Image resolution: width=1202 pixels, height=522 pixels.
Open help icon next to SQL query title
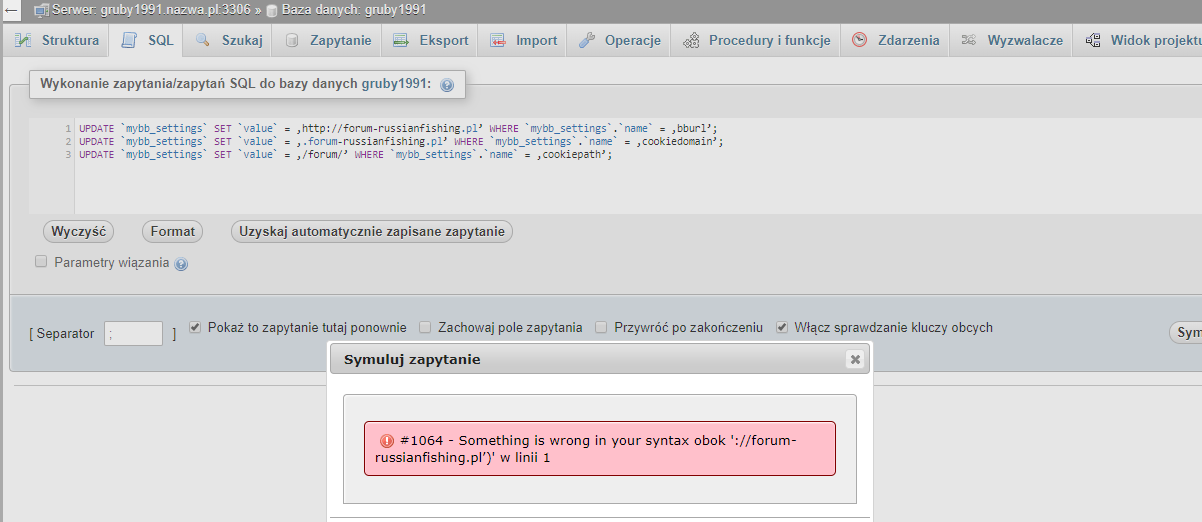(447, 85)
